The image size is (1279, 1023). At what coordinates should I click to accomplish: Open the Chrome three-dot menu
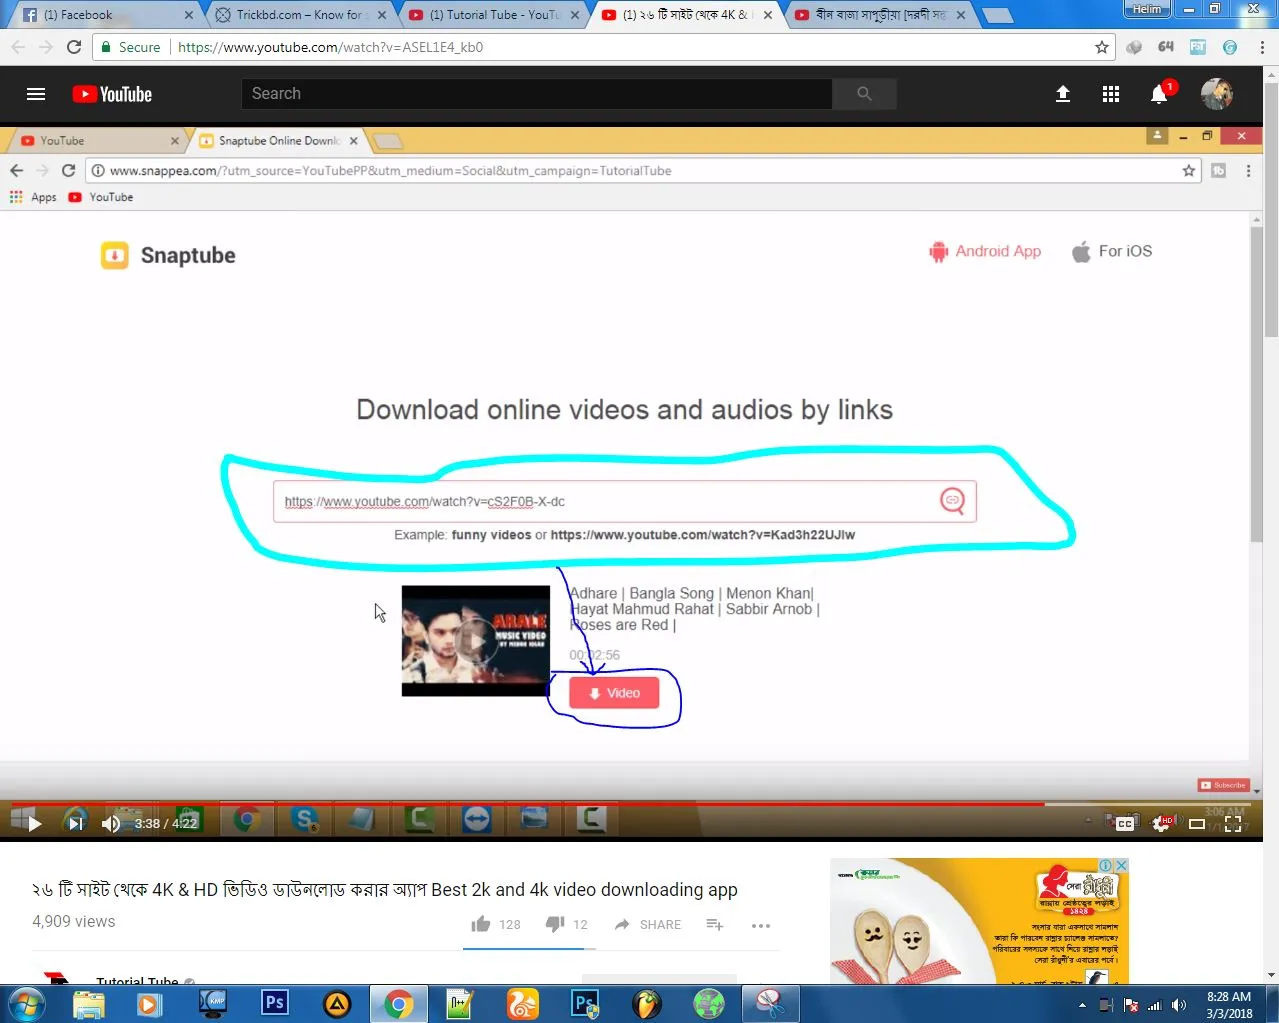pos(1262,47)
